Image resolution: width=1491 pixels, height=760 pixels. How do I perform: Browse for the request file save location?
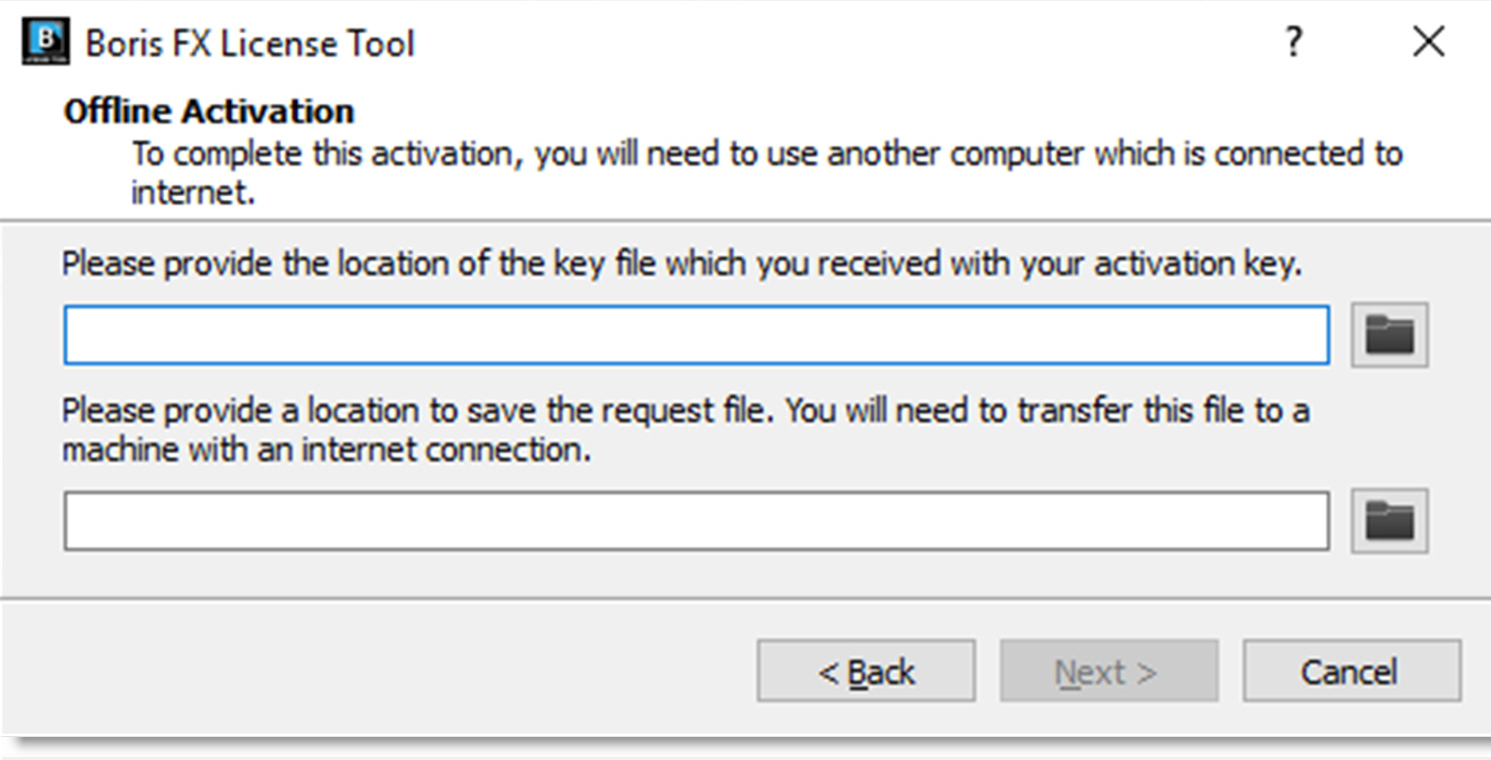point(1389,520)
